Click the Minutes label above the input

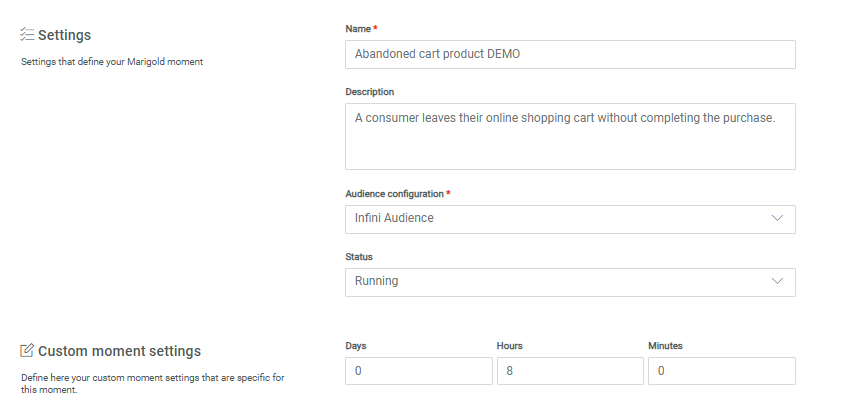click(665, 345)
